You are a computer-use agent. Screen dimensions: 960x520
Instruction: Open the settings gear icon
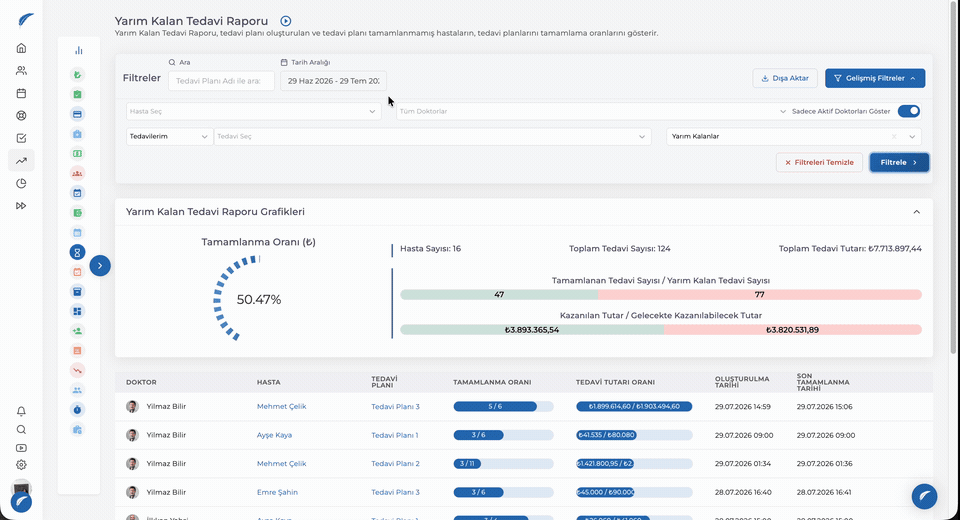click(21, 465)
